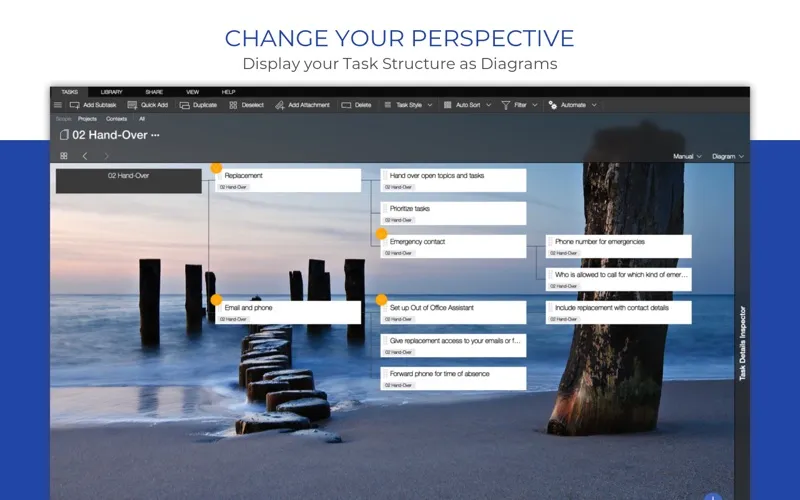Click the Add Subtask label
This screenshot has width=800, height=500.
click(99, 105)
